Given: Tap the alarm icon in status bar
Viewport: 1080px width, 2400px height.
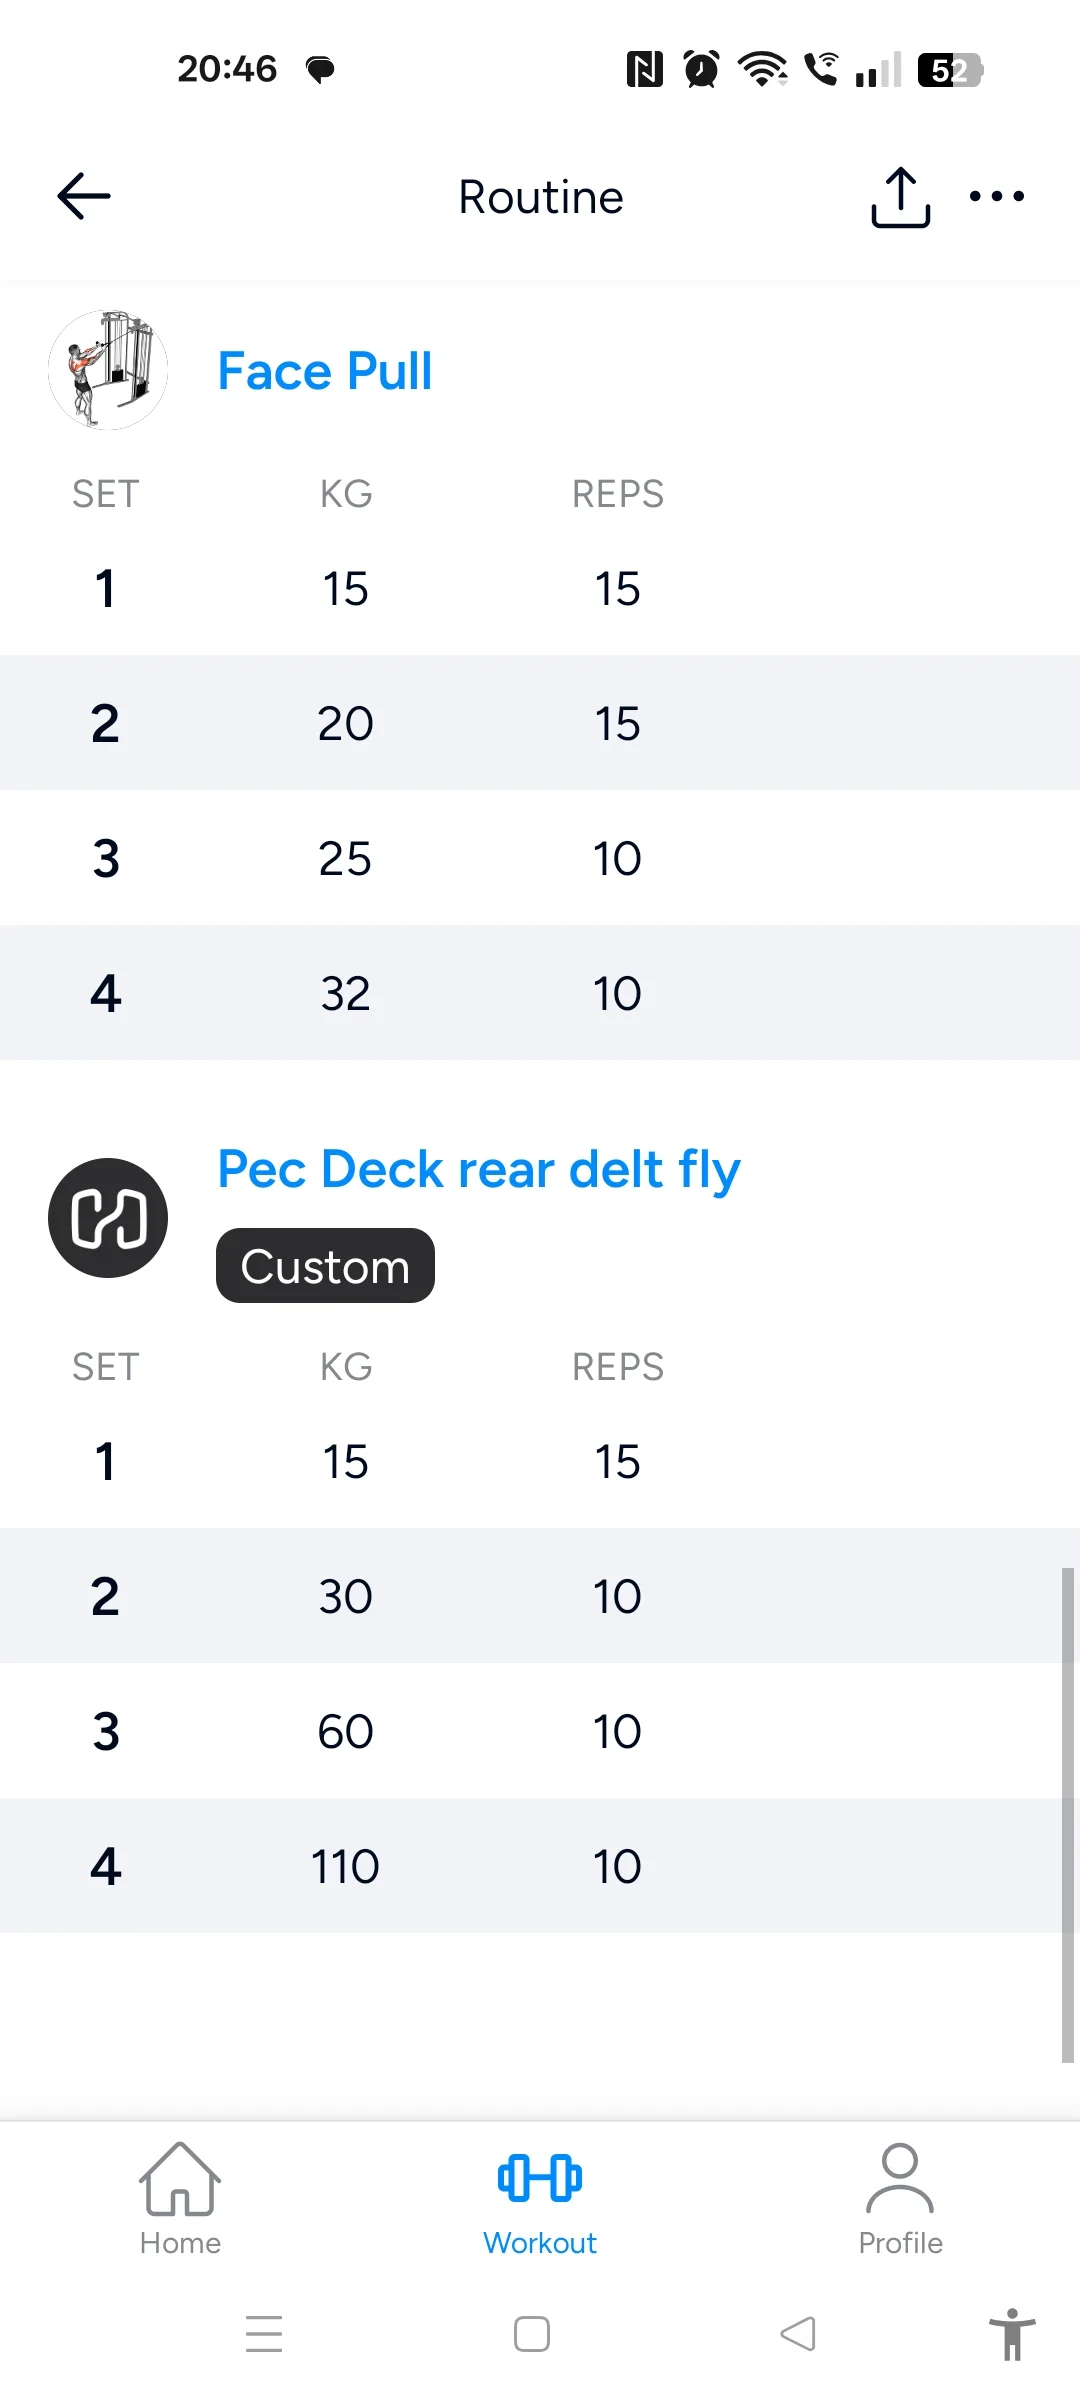Looking at the screenshot, I should 701,69.
